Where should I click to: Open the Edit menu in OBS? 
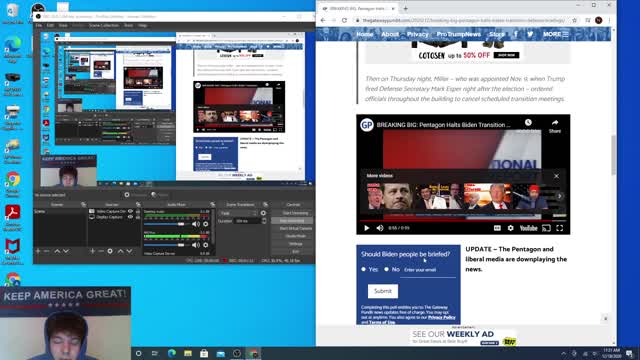click(50, 25)
